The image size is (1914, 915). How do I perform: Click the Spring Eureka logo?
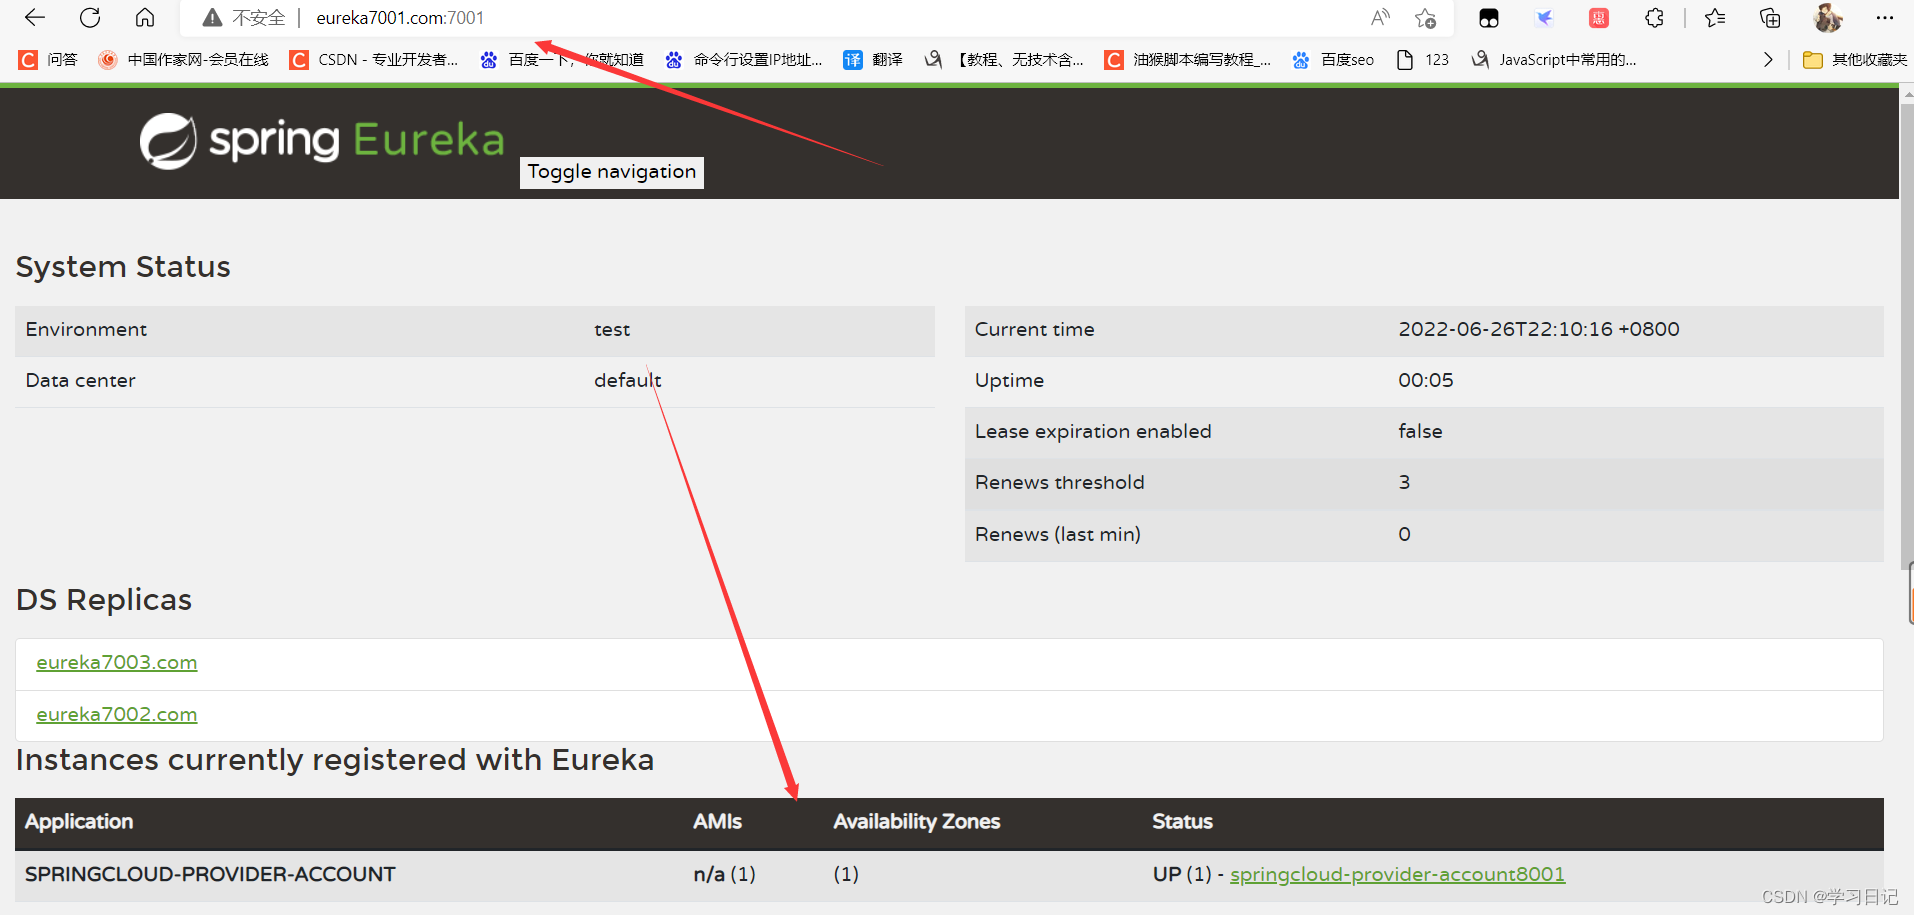[322, 140]
